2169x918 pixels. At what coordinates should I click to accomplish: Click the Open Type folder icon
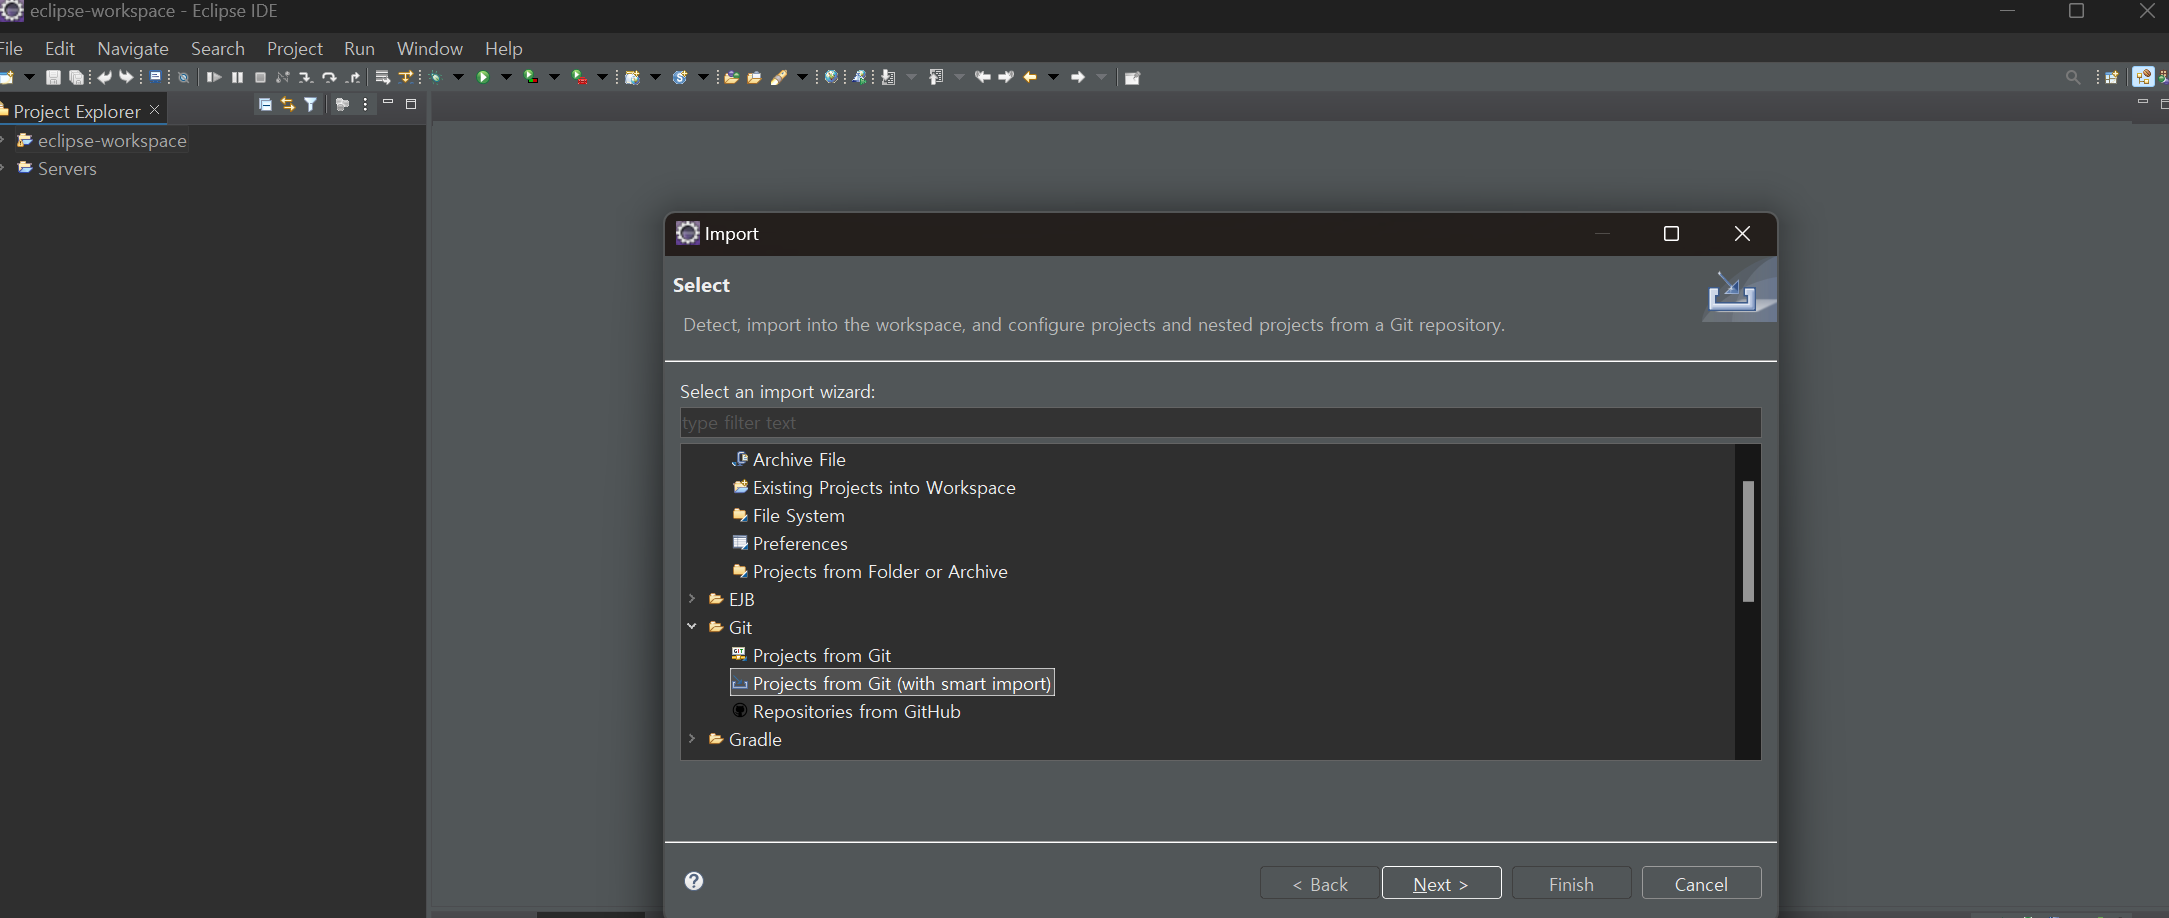coord(731,77)
